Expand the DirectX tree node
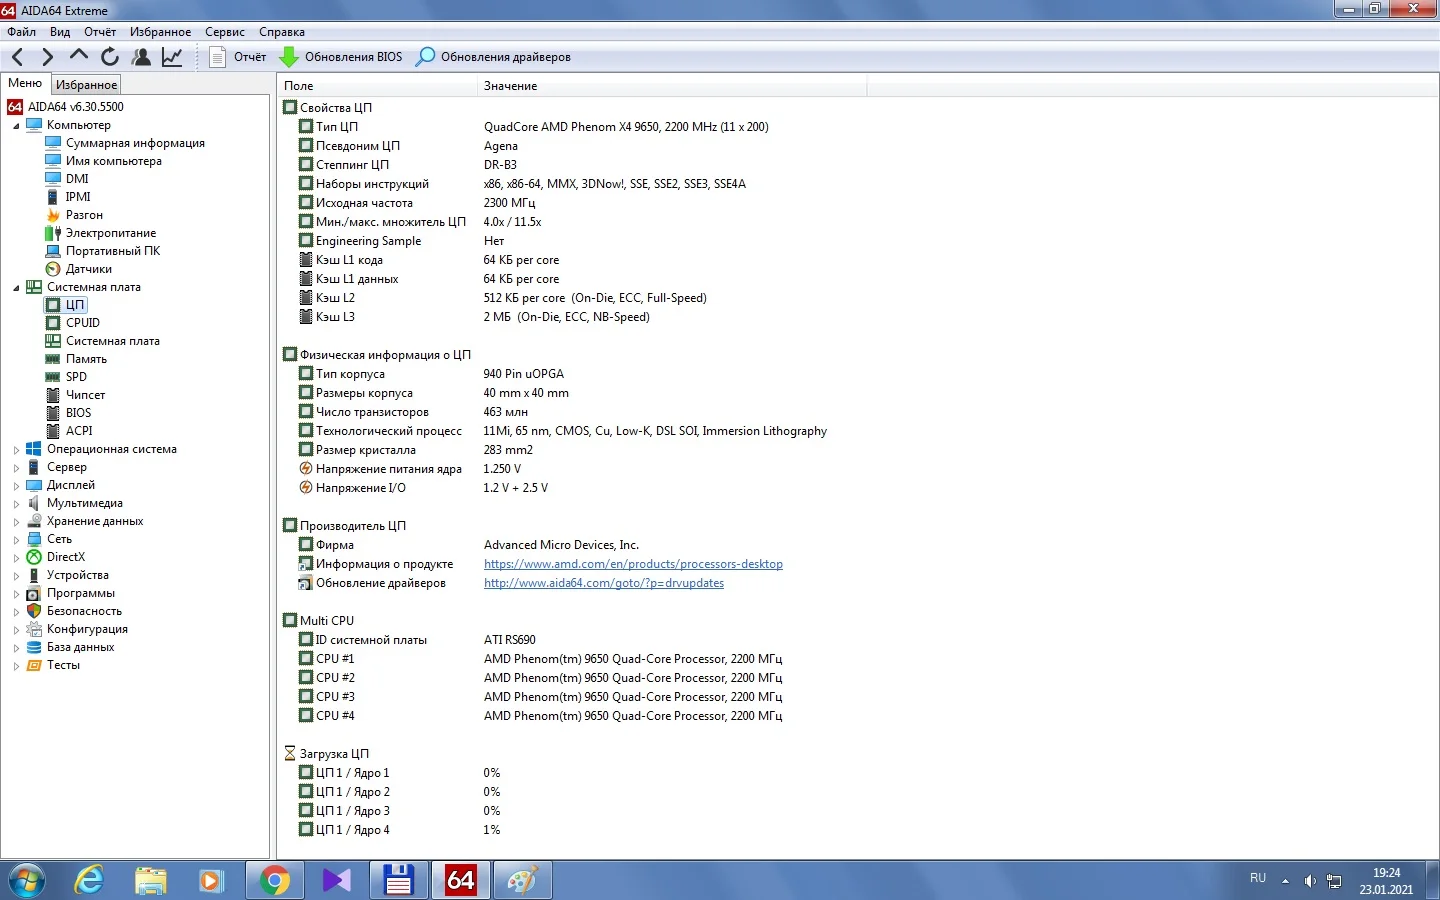1440x900 pixels. pos(16,558)
